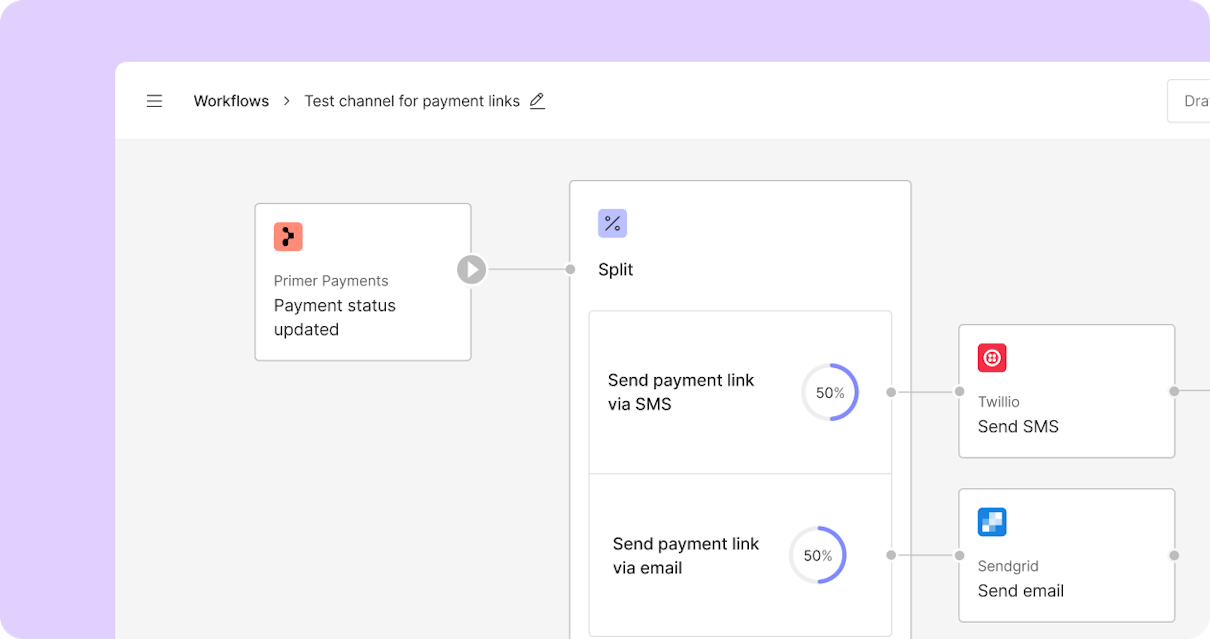Click the Twilio red logo icon
The image size is (1210, 639).
pyautogui.click(x=992, y=358)
